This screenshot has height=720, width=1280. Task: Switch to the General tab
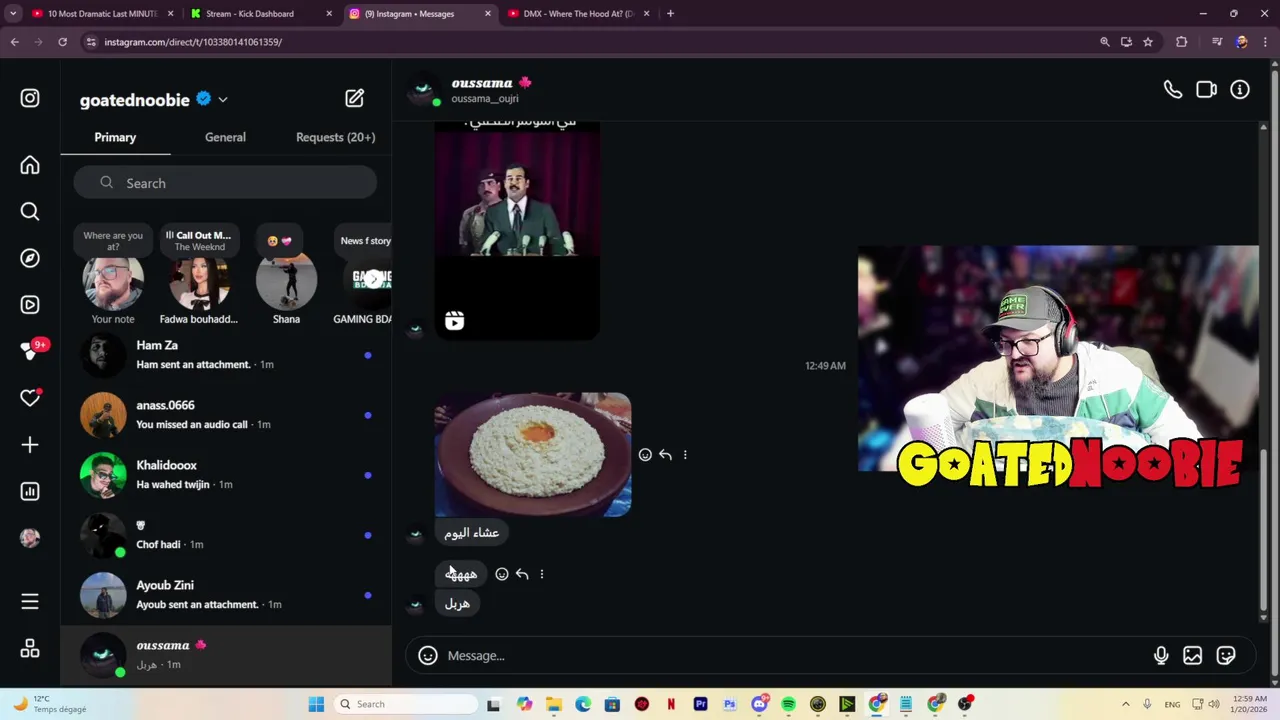pyautogui.click(x=225, y=137)
